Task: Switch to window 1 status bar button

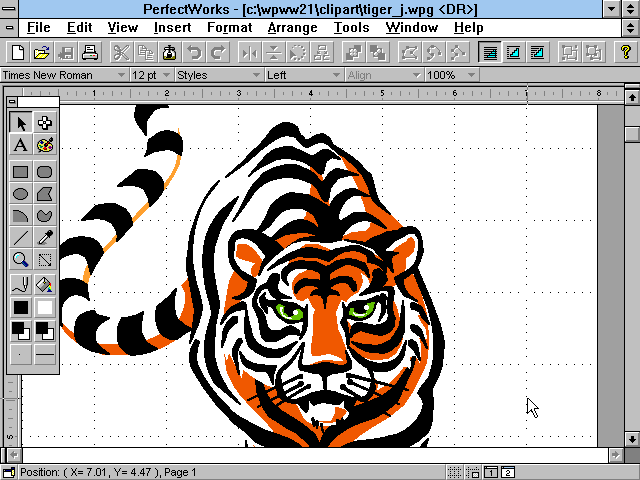Action: pos(491,473)
